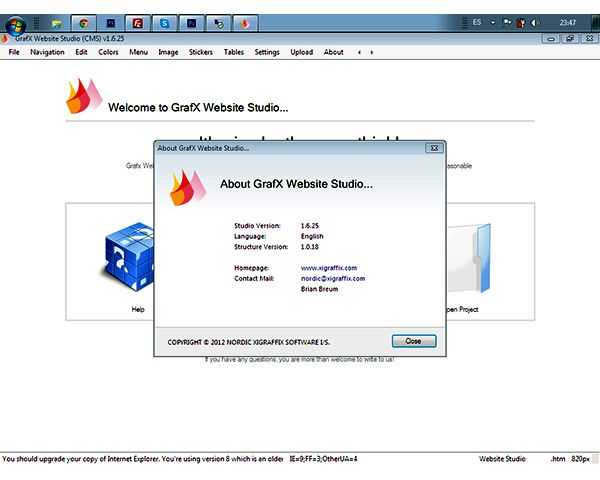Open the About menu
This screenshot has height=480, width=600.
click(x=333, y=52)
